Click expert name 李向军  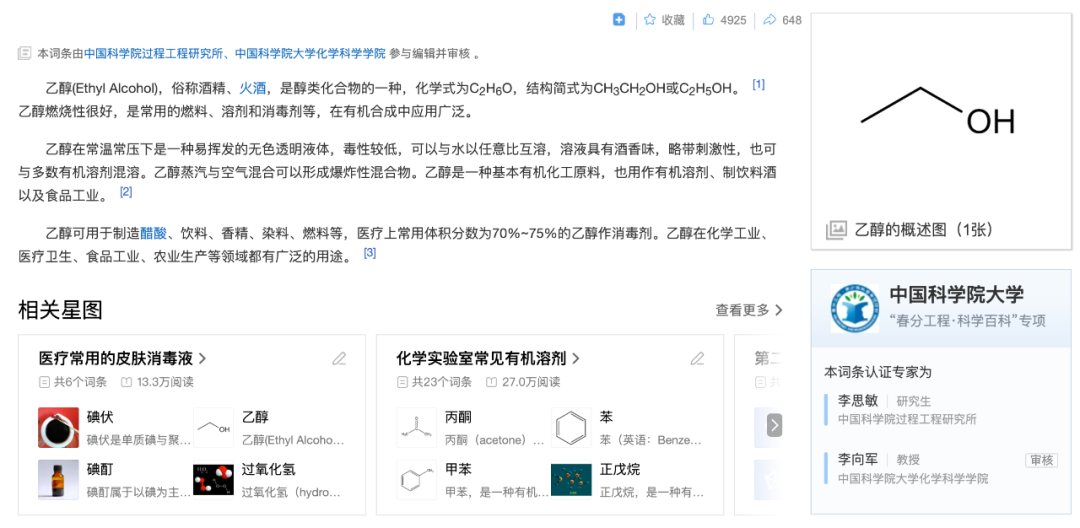tap(858, 459)
